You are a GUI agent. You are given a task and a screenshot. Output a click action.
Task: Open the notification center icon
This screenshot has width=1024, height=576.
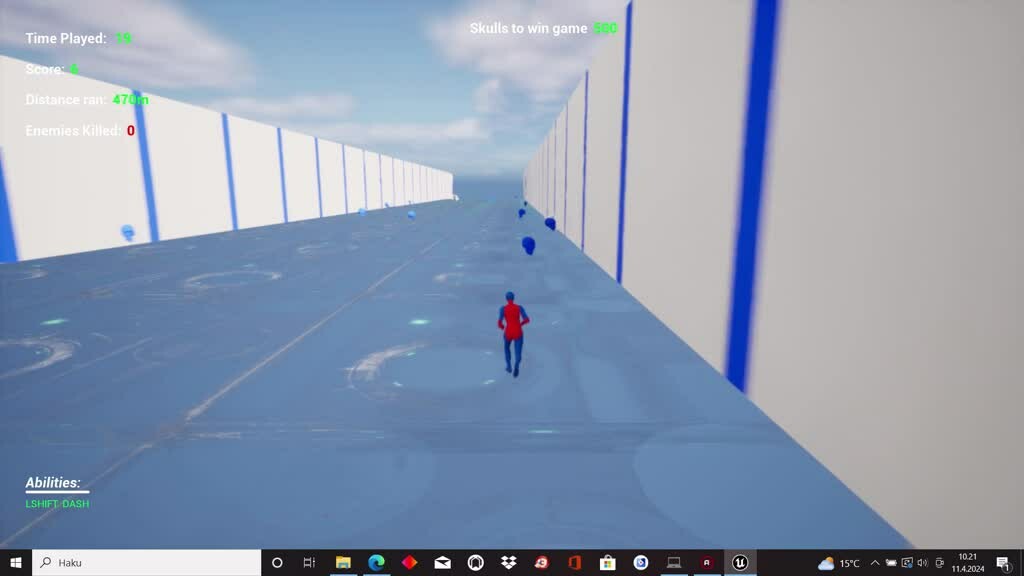(x=1003, y=563)
